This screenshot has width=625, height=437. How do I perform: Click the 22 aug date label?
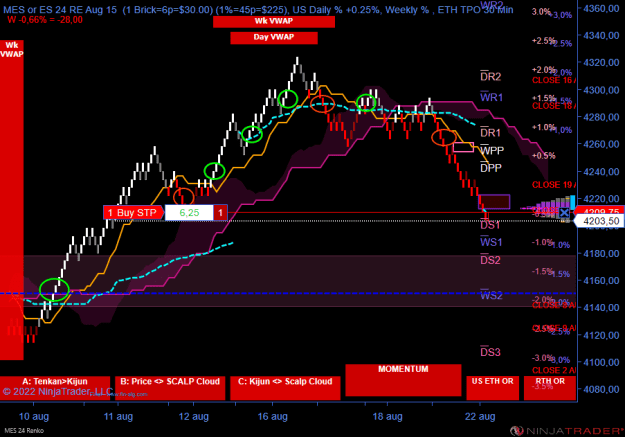[480, 416]
